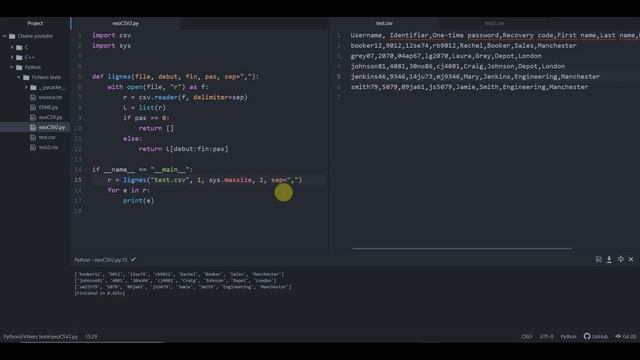Expand the C++ folder chevron
This screenshot has height=360, width=640.
(x=12, y=58)
